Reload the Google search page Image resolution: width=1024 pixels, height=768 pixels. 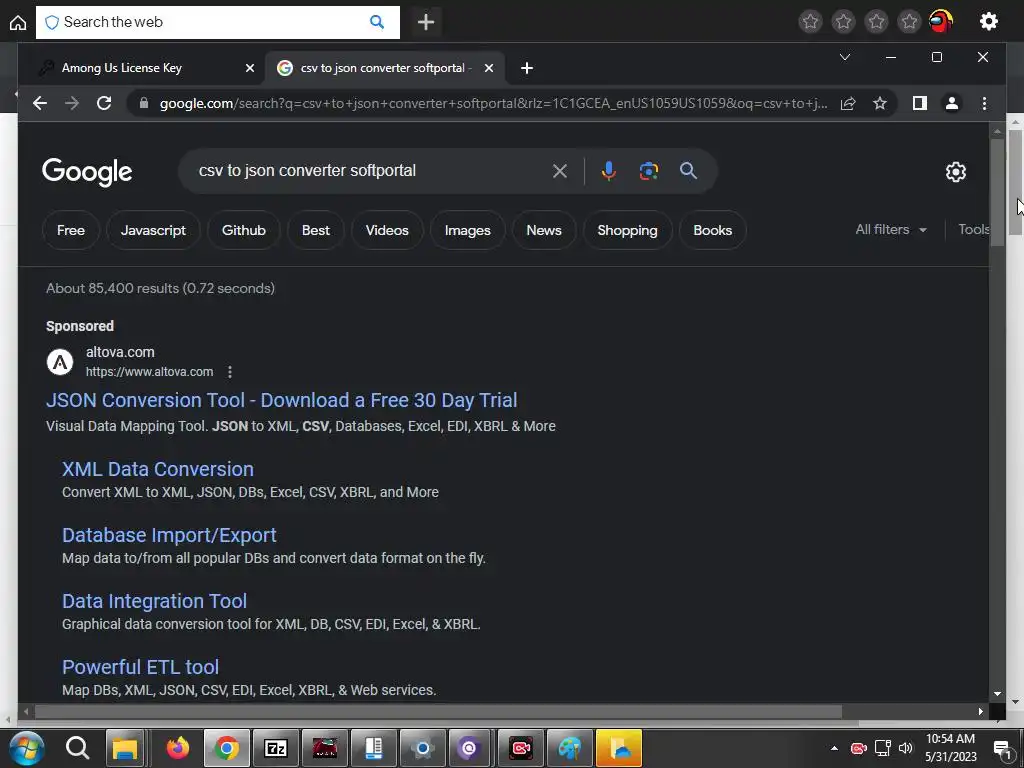tap(104, 103)
